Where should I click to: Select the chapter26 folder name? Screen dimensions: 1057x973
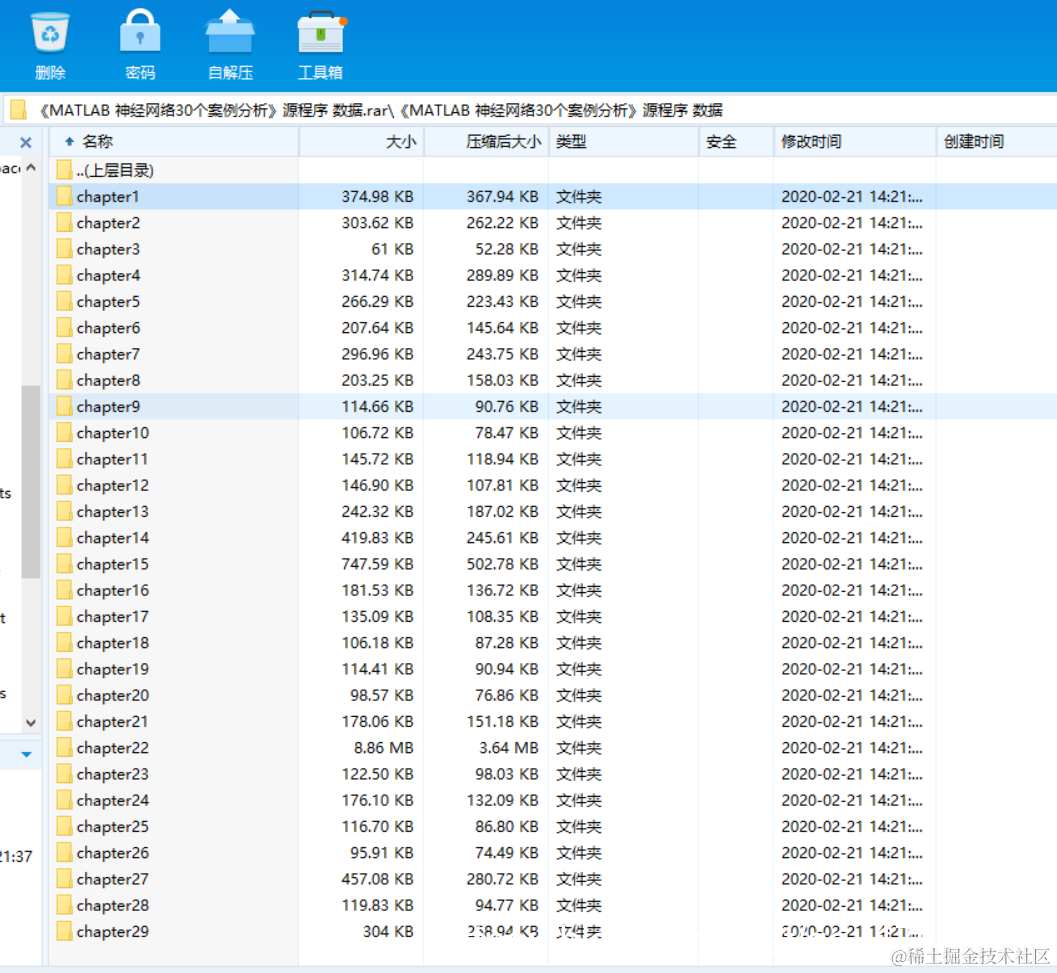pyautogui.click(x=113, y=853)
